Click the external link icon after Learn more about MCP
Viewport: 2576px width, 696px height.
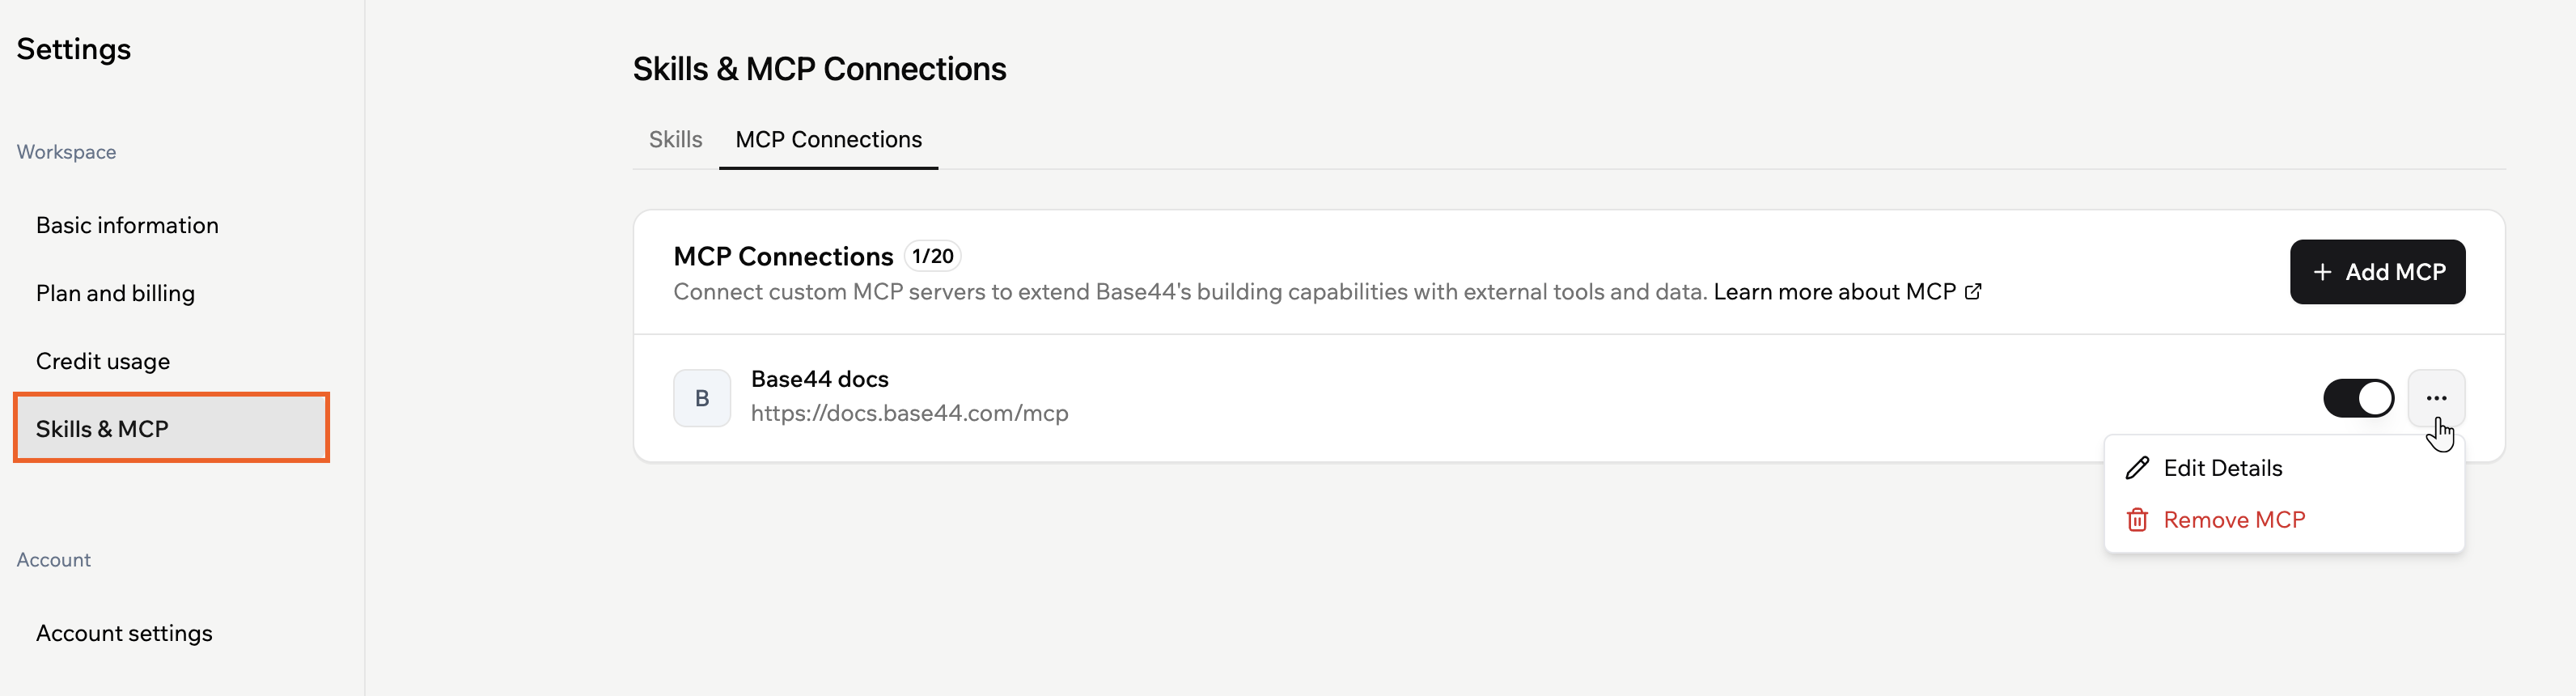1973,291
